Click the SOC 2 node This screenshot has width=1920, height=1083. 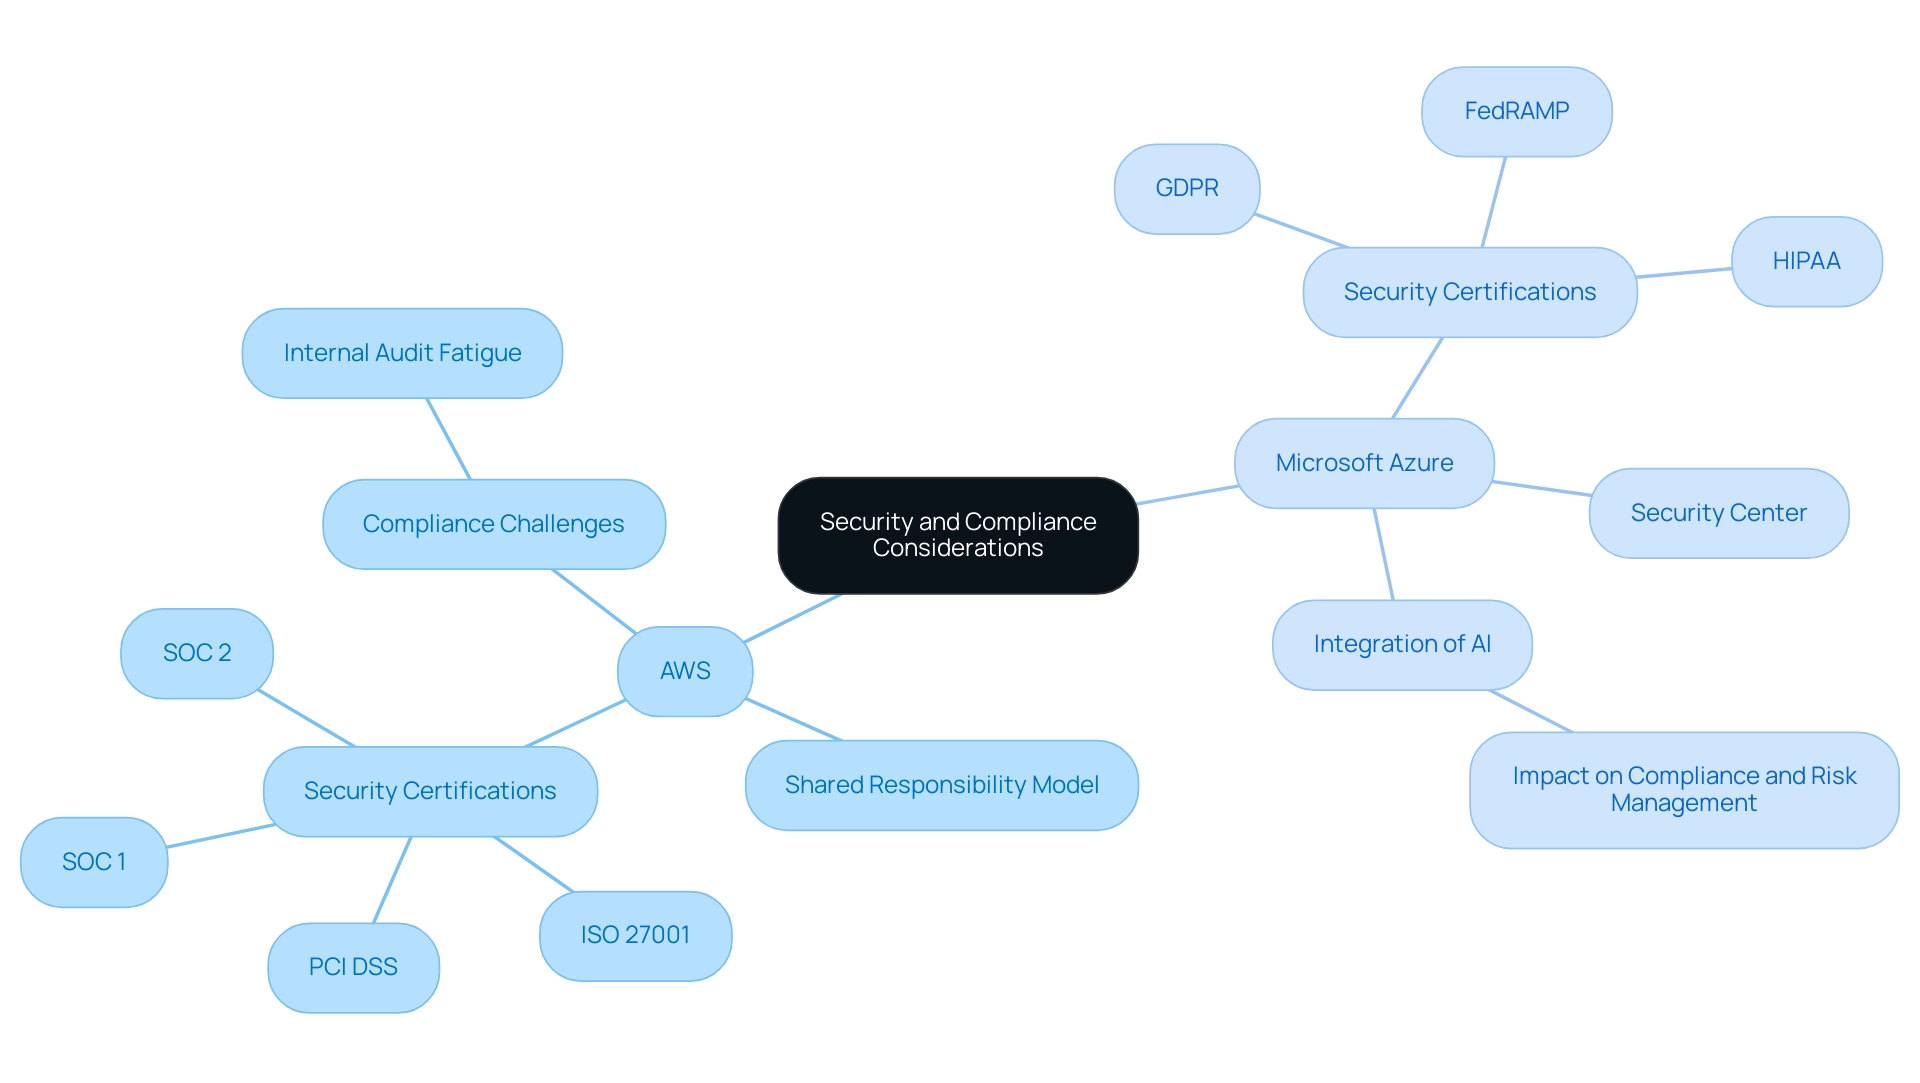click(x=198, y=645)
